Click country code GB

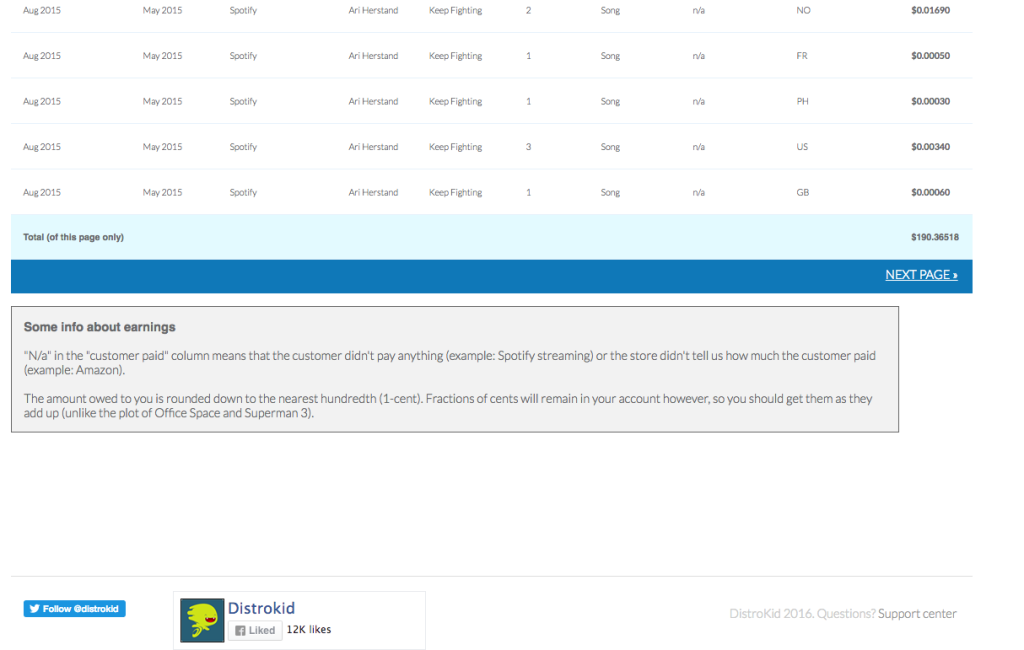tap(803, 193)
